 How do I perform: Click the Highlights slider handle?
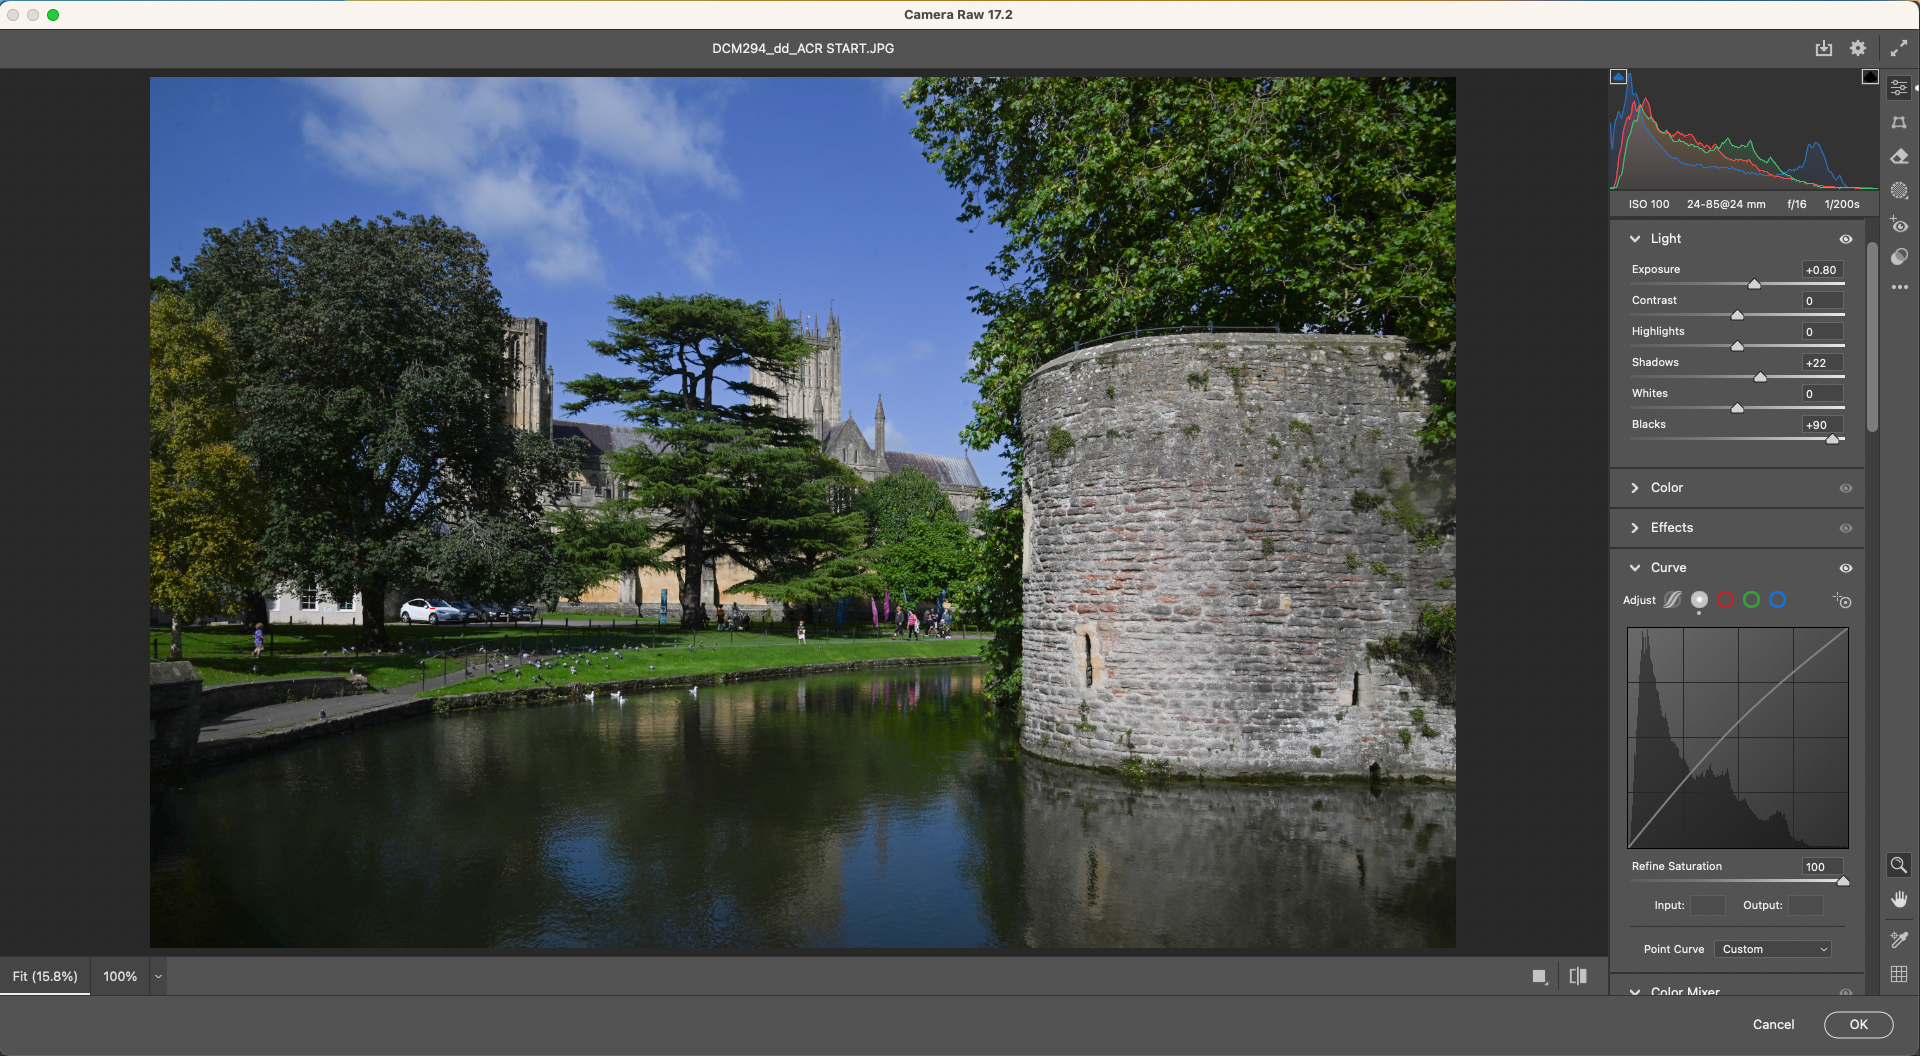(1737, 346)
